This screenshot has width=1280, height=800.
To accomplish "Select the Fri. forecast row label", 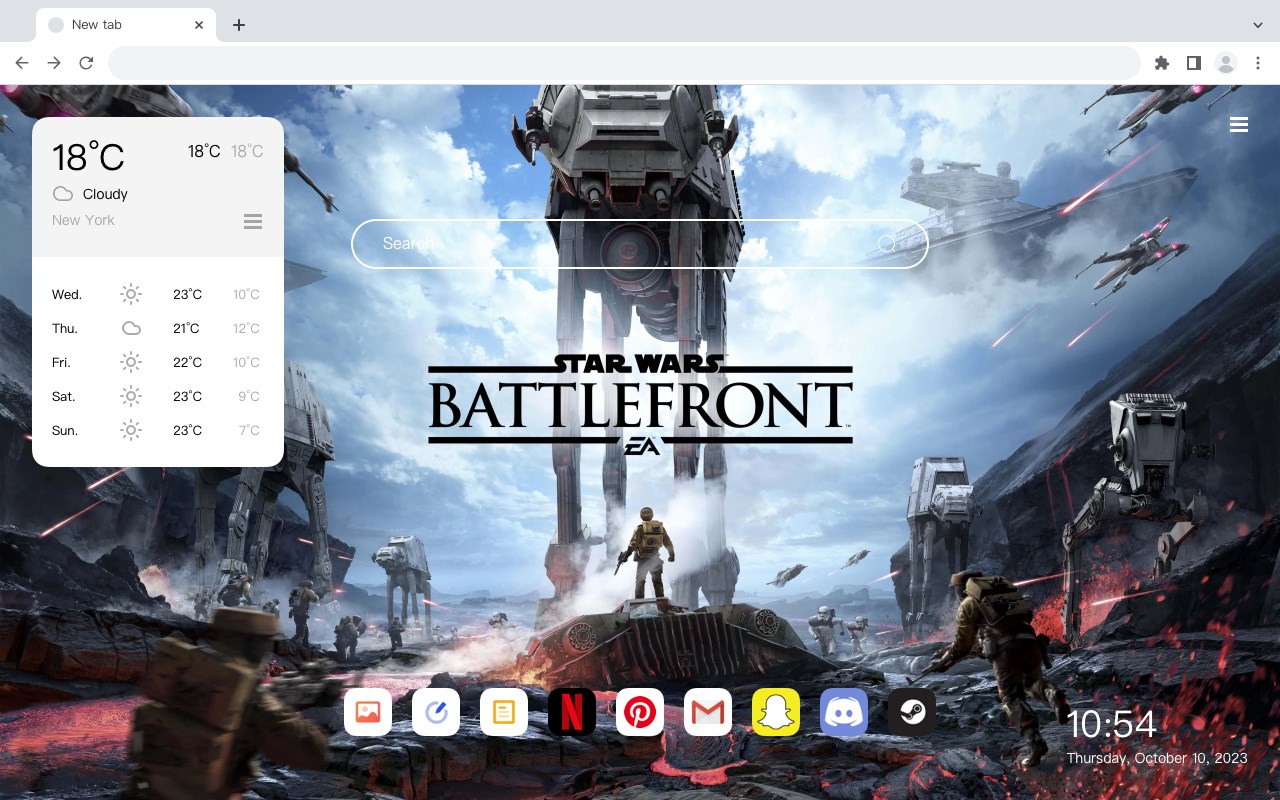I will point(61,362).
